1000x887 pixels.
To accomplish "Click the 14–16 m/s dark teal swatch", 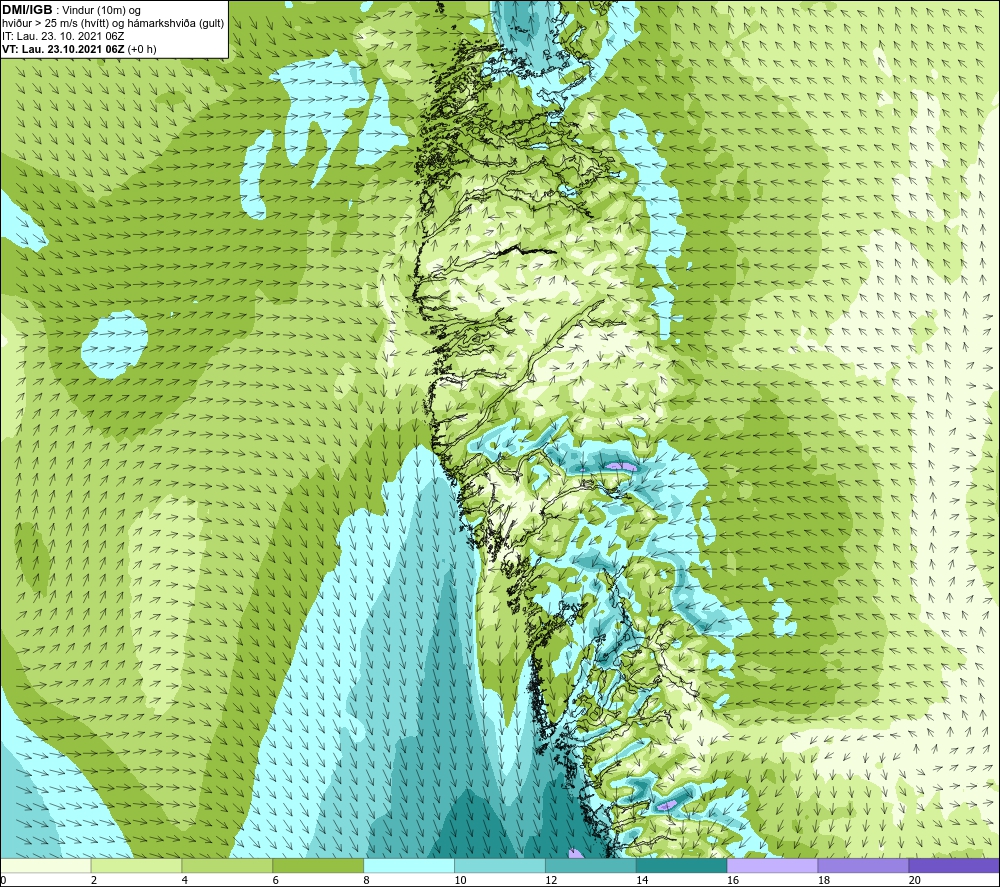I will coord(681,865).
